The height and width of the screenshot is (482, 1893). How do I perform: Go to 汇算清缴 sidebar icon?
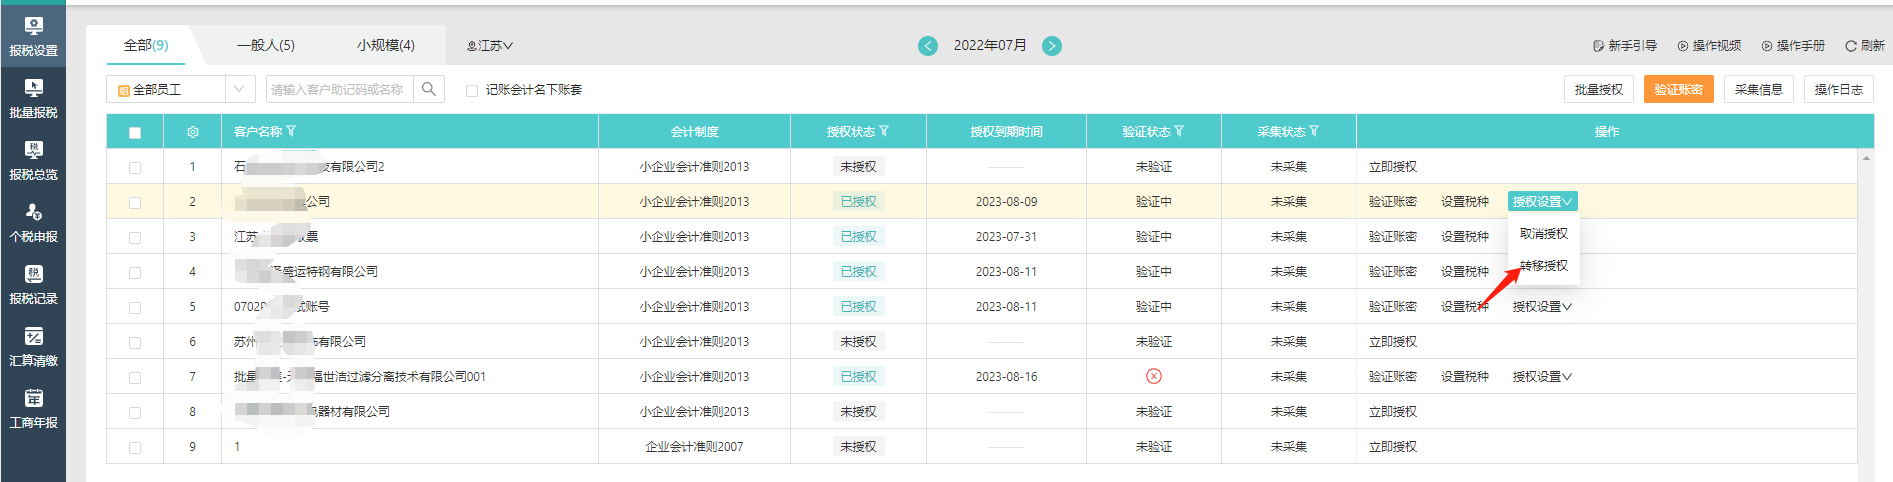pos(33,346)
